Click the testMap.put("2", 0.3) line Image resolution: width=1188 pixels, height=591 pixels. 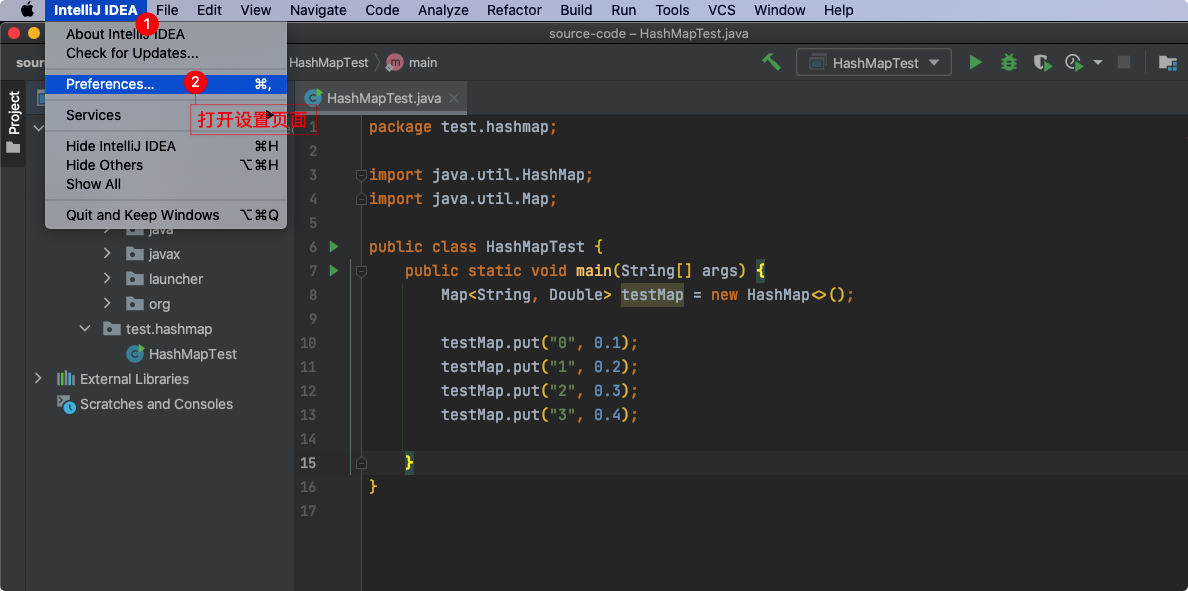[539, 391]
